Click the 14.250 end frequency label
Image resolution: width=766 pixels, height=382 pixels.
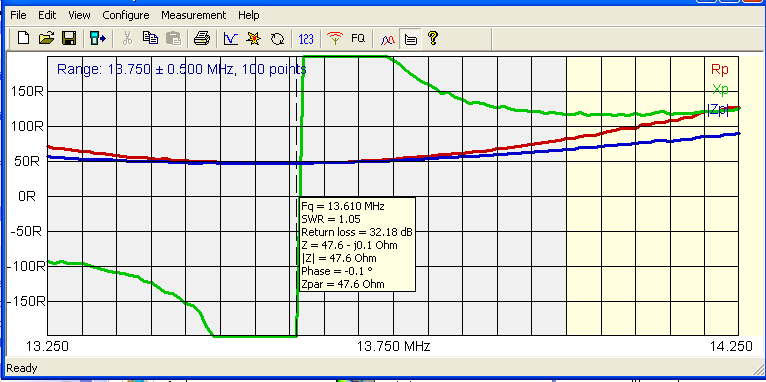731,347
